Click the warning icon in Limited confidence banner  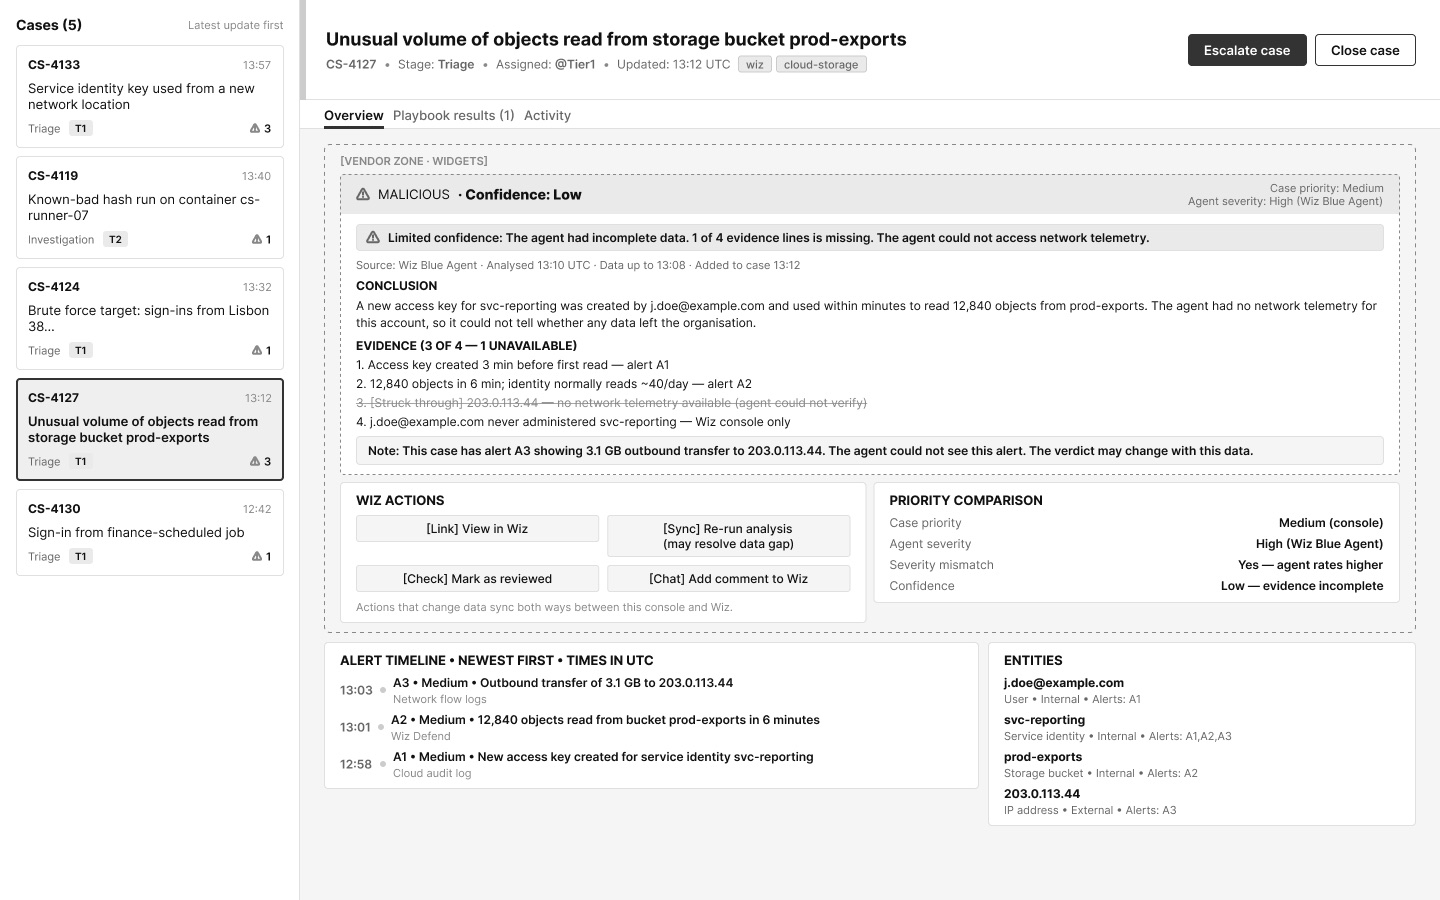(x=373, y=237)
